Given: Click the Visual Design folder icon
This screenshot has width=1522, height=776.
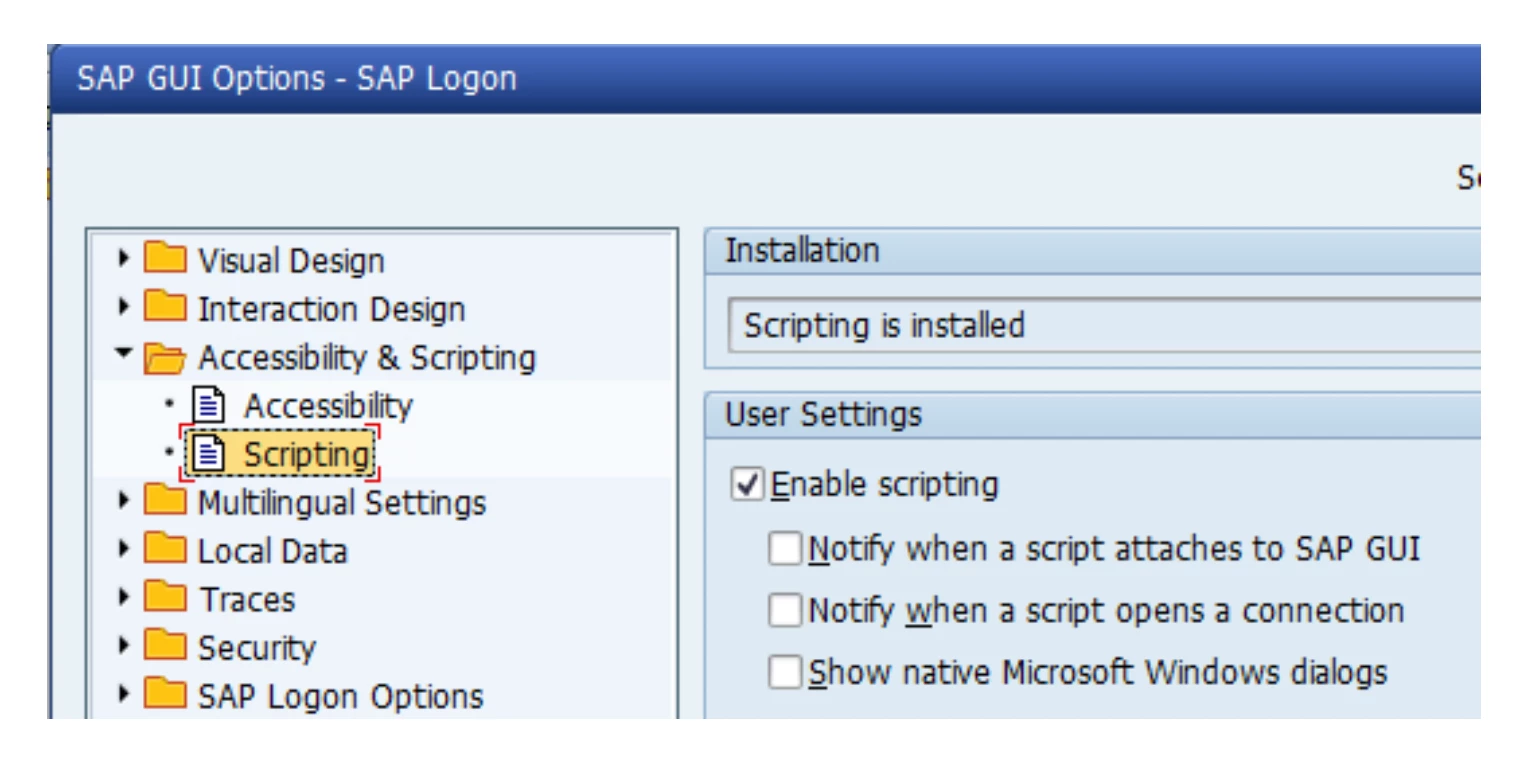Looking at the screenshot, I should click(165, 260).
